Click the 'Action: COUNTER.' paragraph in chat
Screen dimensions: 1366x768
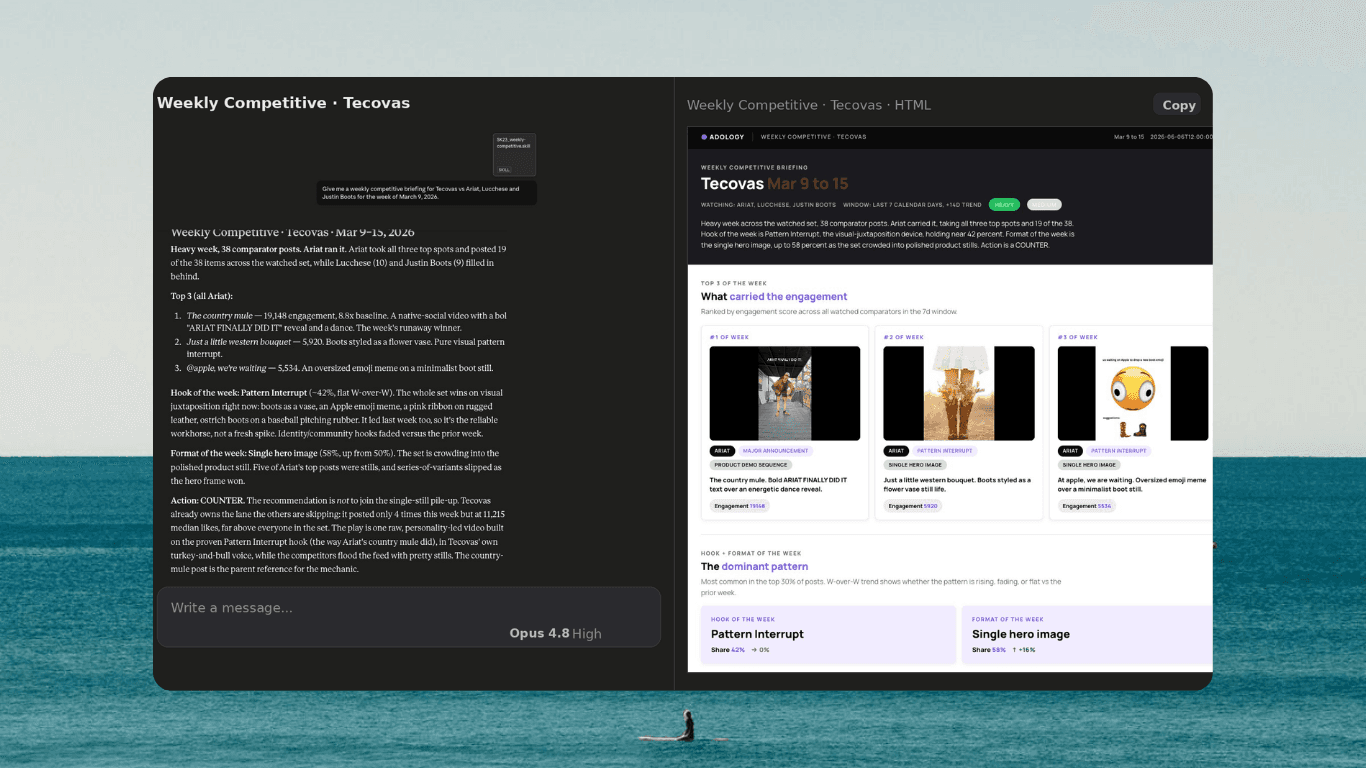(x=338, y=535)
